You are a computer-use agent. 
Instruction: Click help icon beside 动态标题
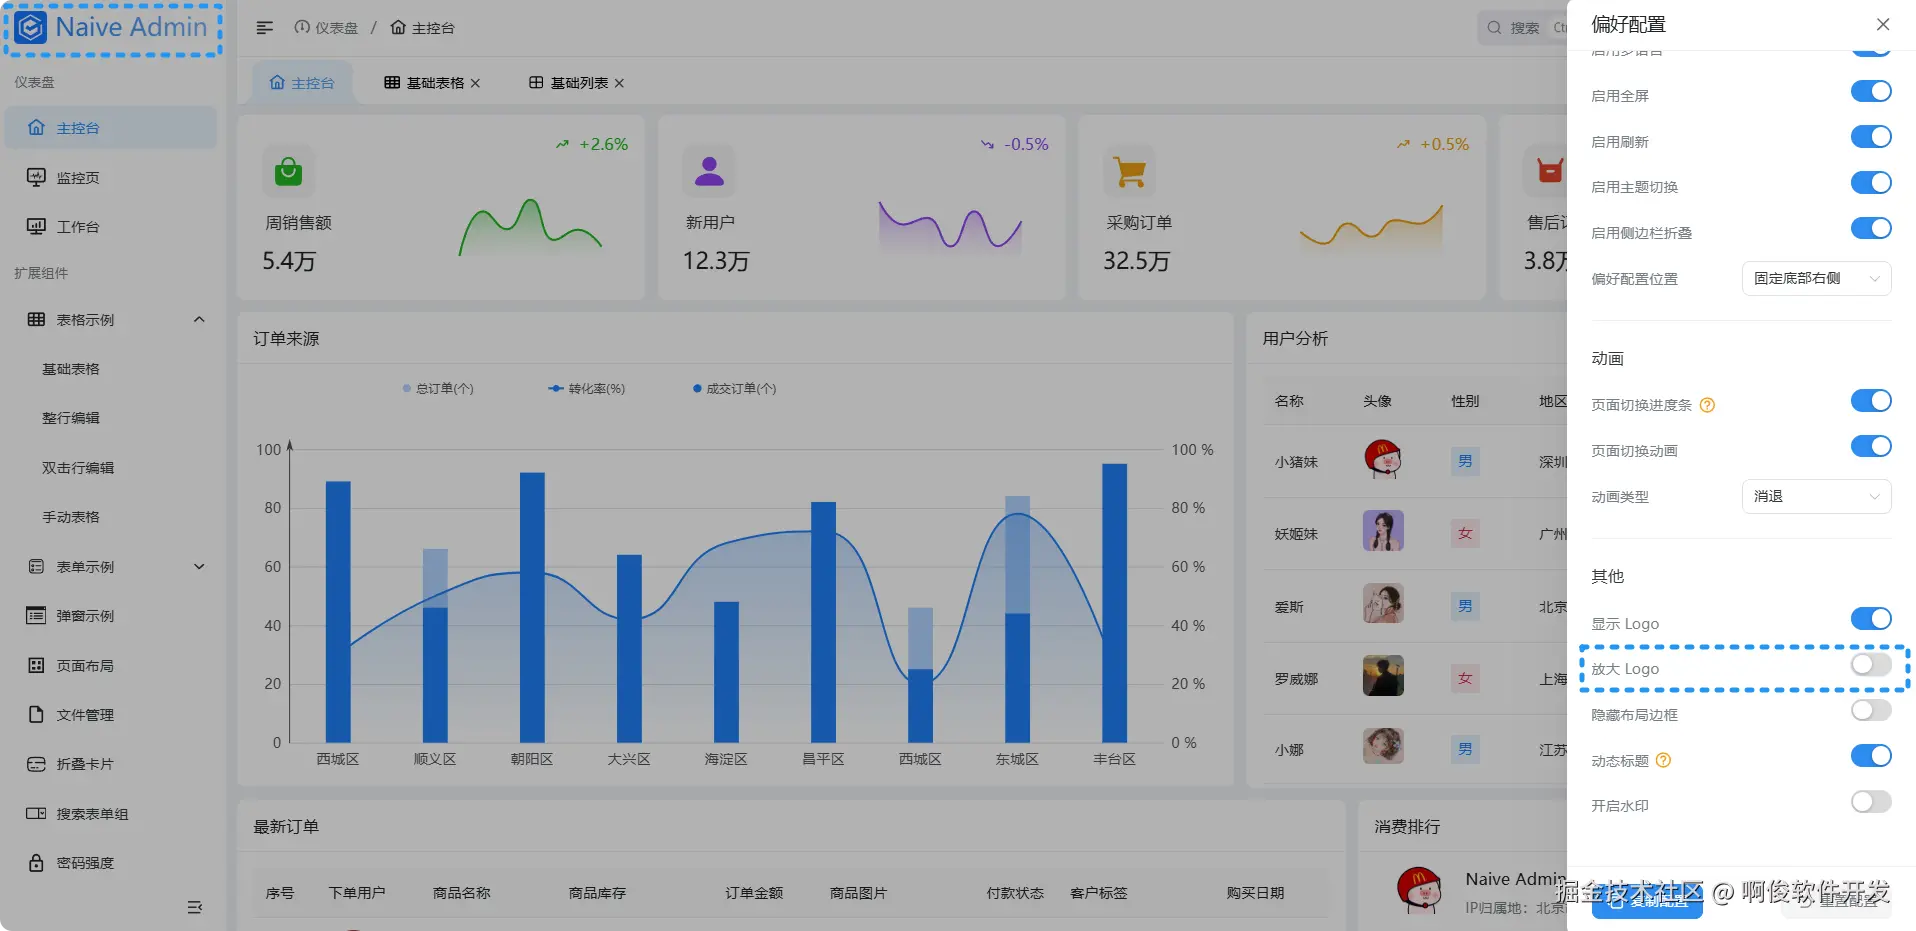1663,760
